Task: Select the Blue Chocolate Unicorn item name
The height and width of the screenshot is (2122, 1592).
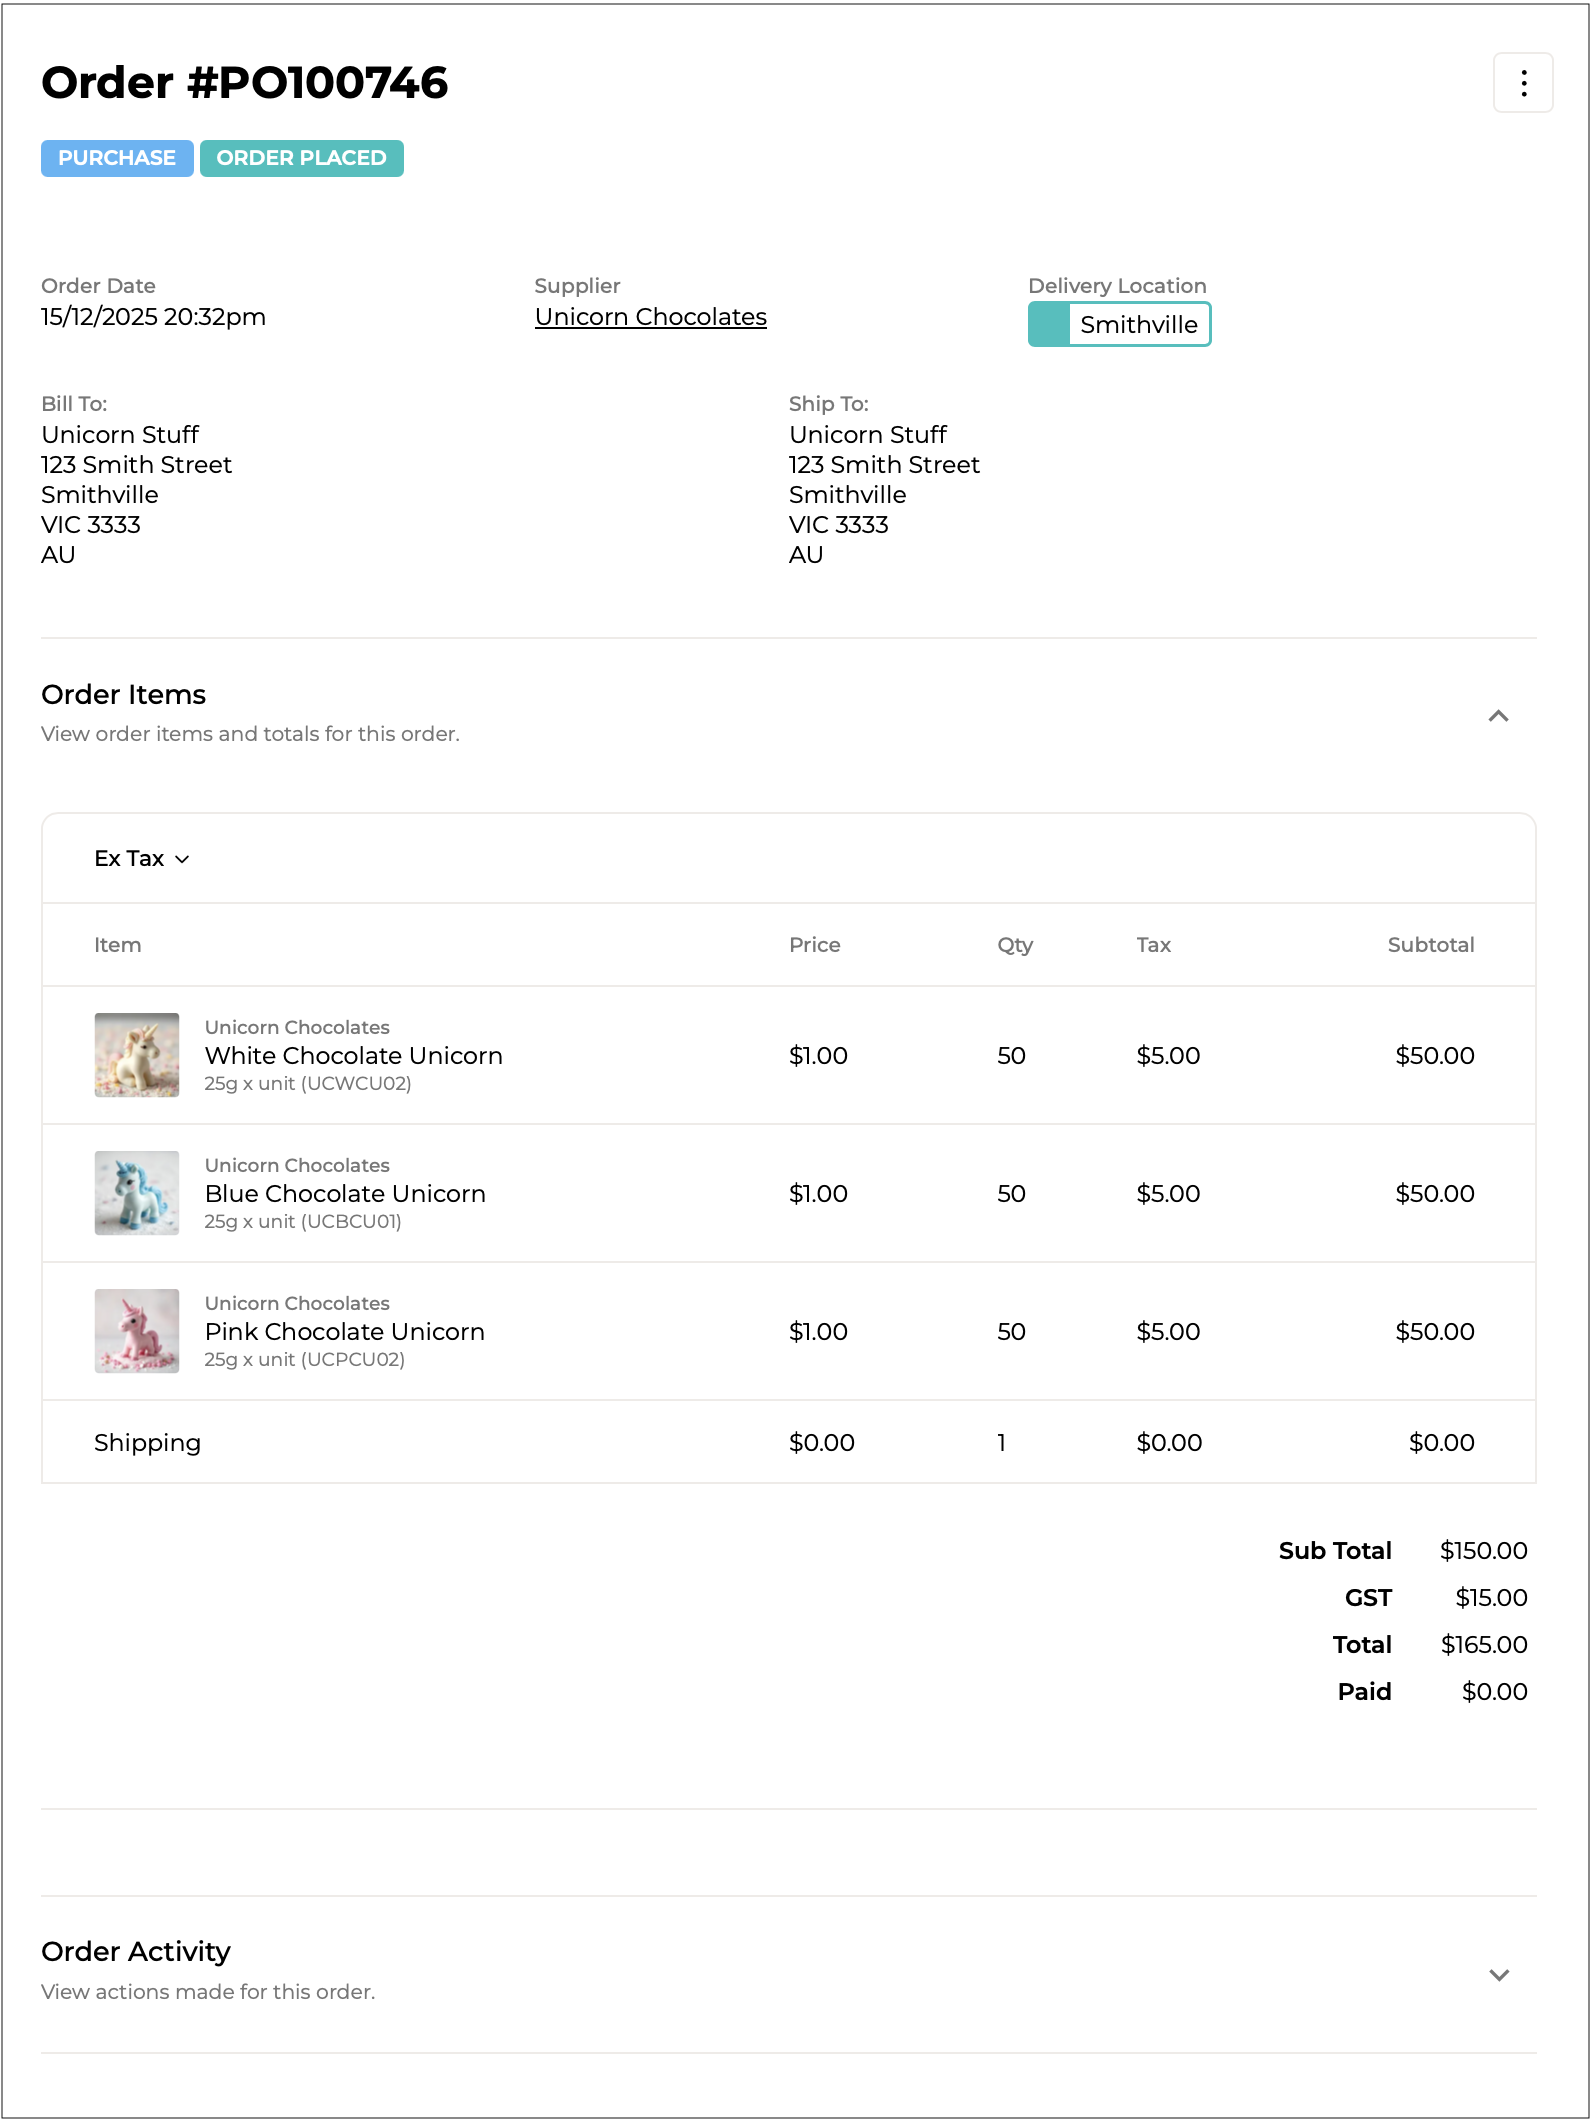Action: pos(345,1194)
